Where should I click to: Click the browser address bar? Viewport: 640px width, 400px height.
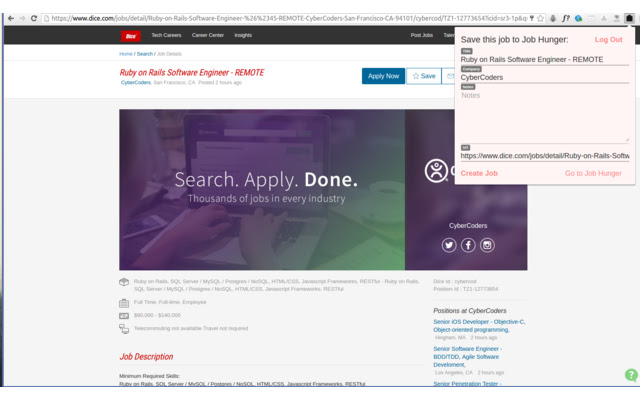[288, 18]
